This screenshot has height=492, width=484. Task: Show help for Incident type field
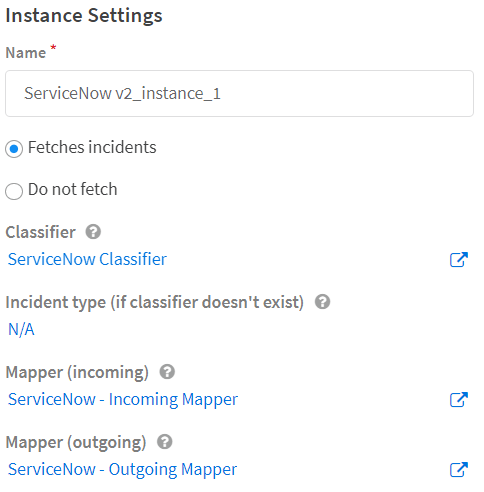tap(322, 302)
